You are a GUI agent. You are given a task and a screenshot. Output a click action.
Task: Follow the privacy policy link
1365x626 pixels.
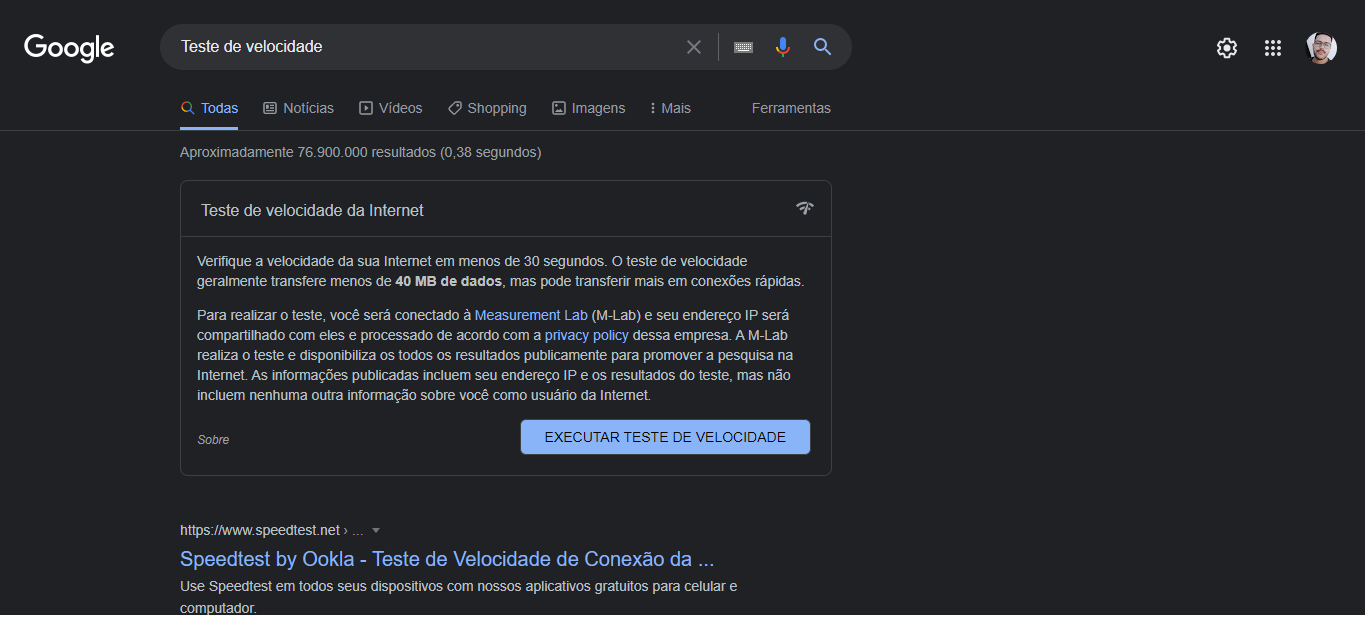(586, 335)
